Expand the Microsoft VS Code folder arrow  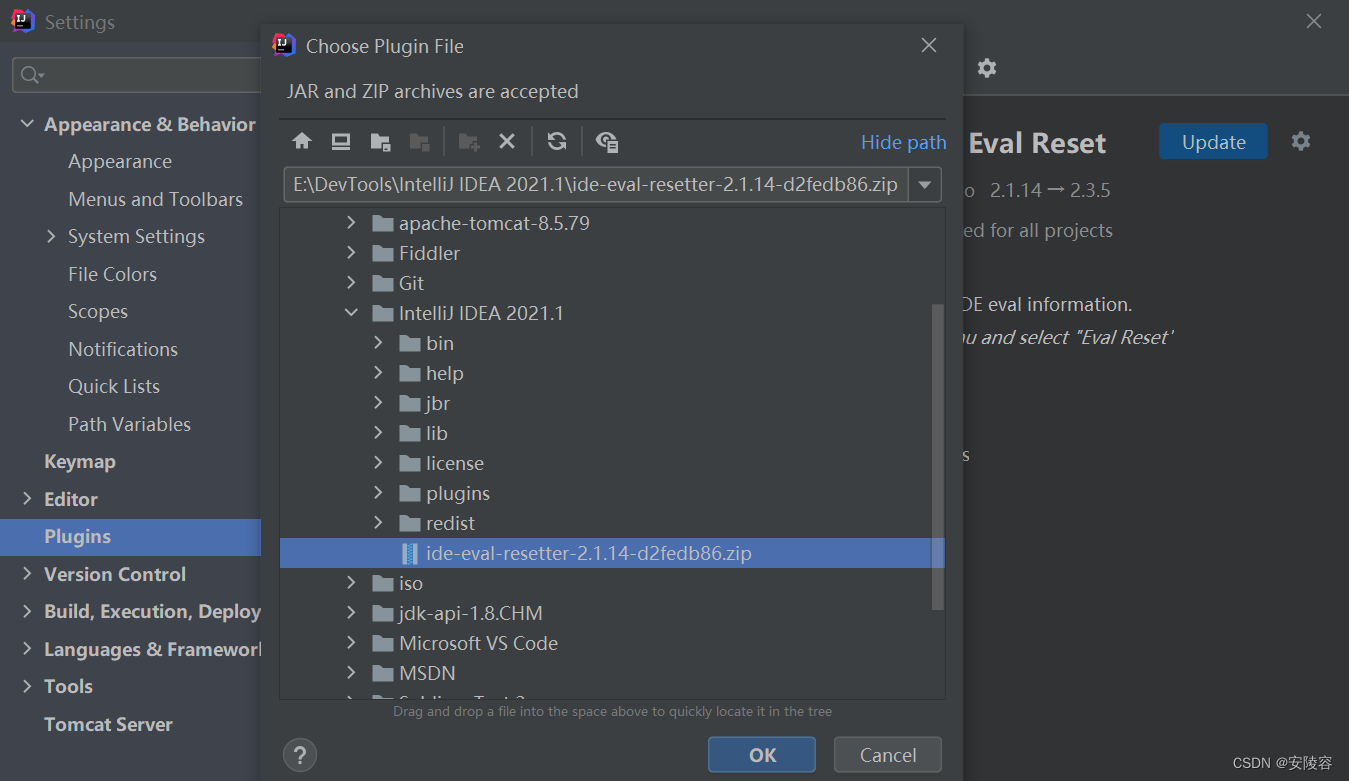coord(351,643)
